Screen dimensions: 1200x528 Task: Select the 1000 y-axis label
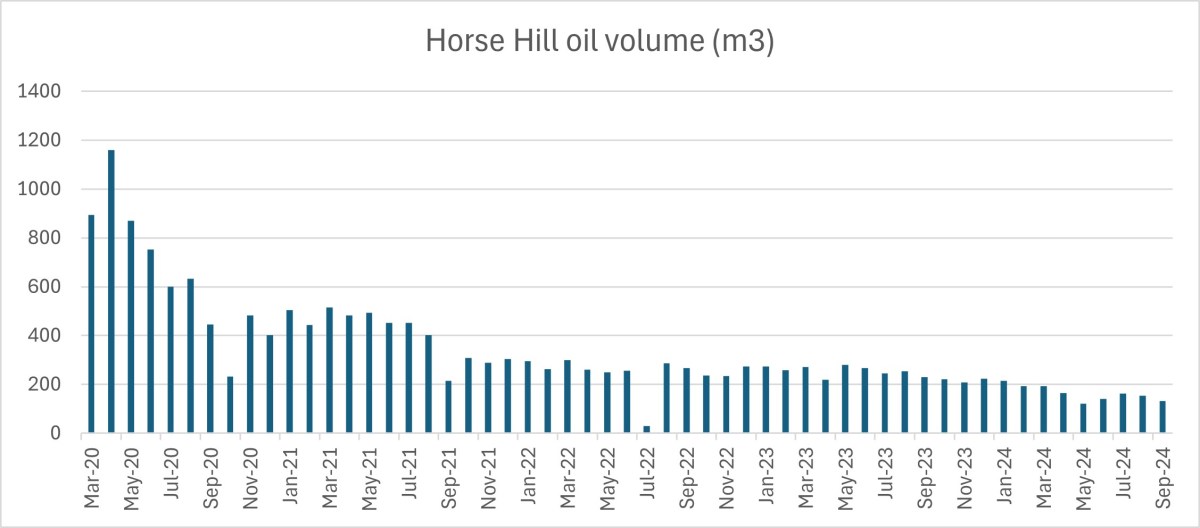click(x=42, y=189)
